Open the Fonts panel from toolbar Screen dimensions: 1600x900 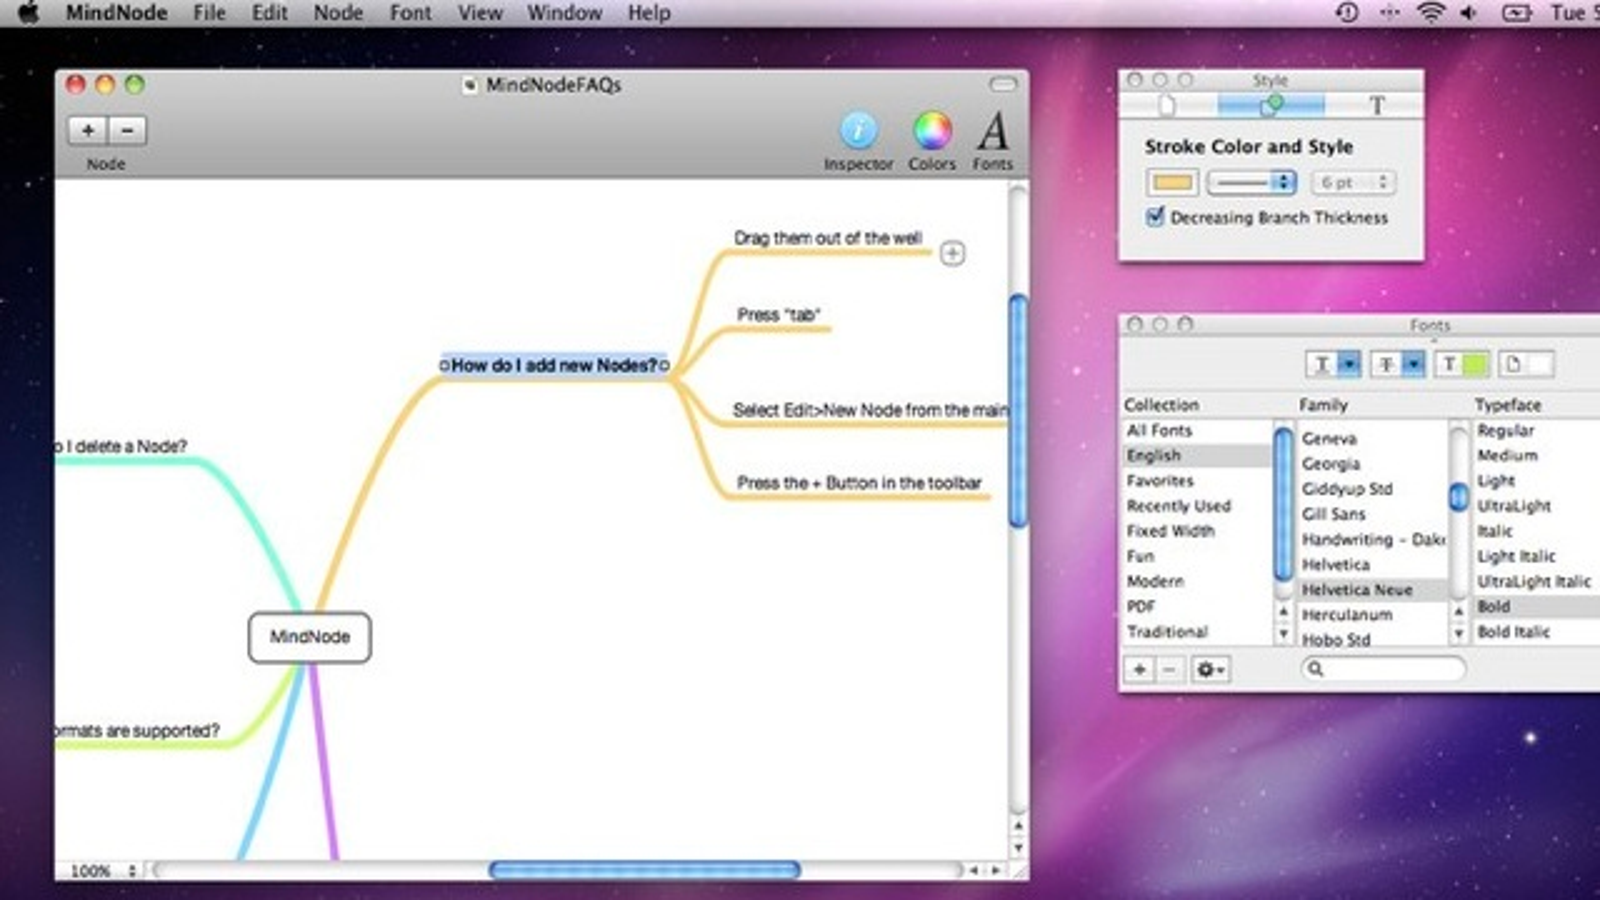(x=992, y=142)
